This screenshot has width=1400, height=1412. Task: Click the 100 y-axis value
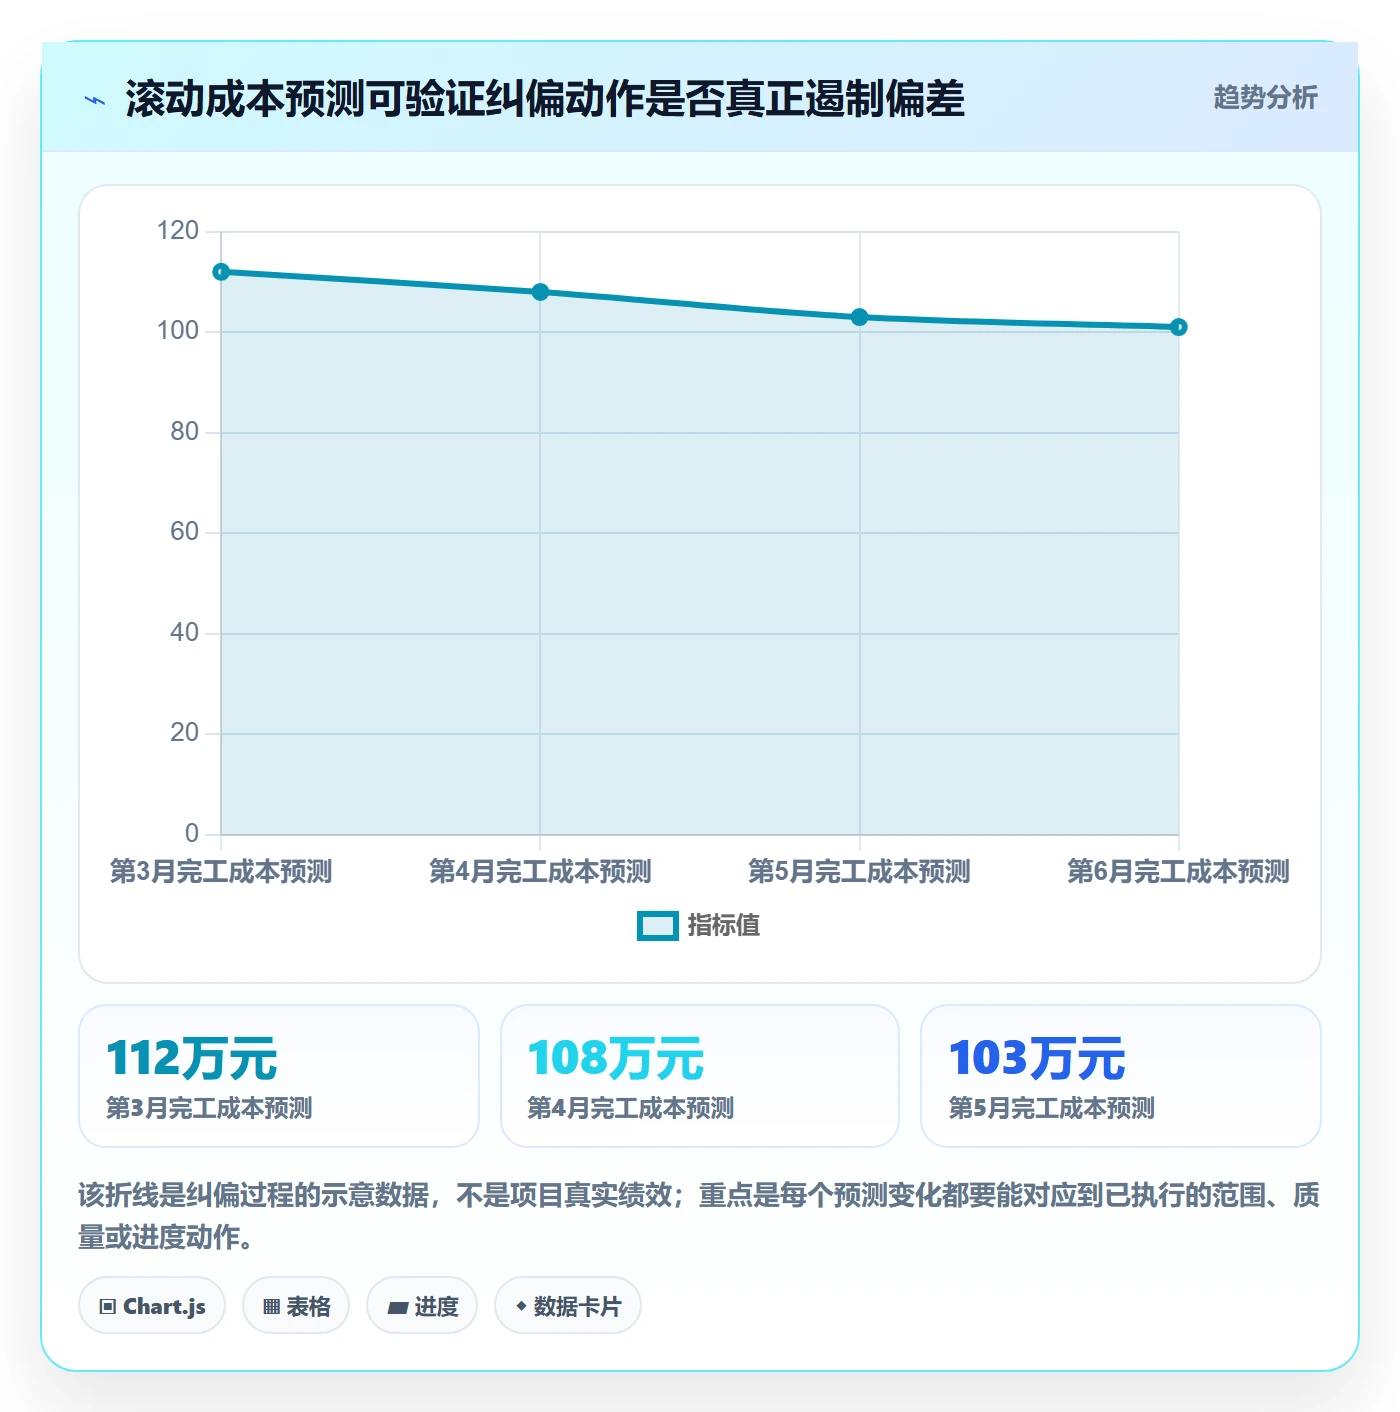178,331
